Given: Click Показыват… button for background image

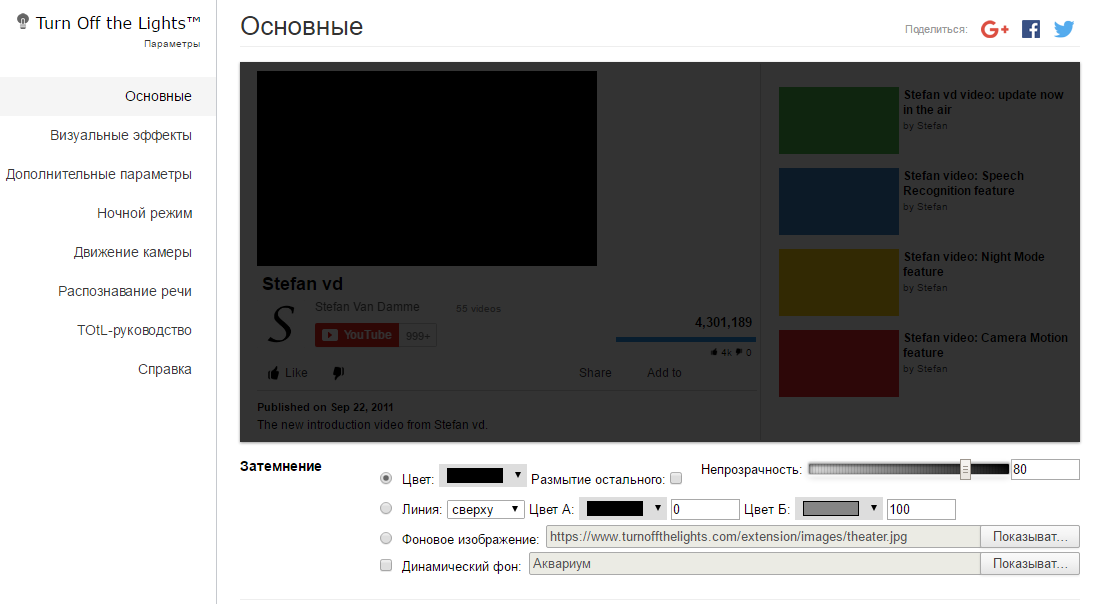Looking at the screenshot, I should point(1030,537).
